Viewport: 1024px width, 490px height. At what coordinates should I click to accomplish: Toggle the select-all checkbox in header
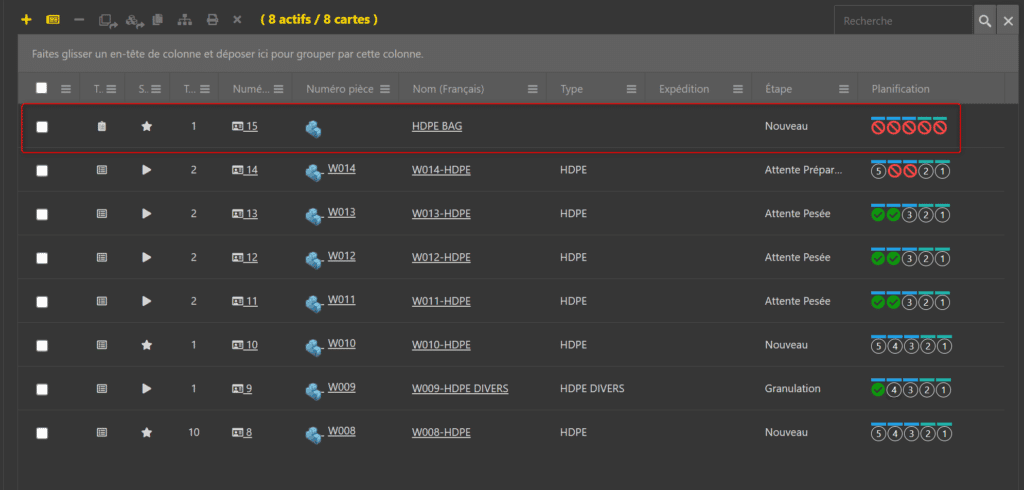point(42,88)
